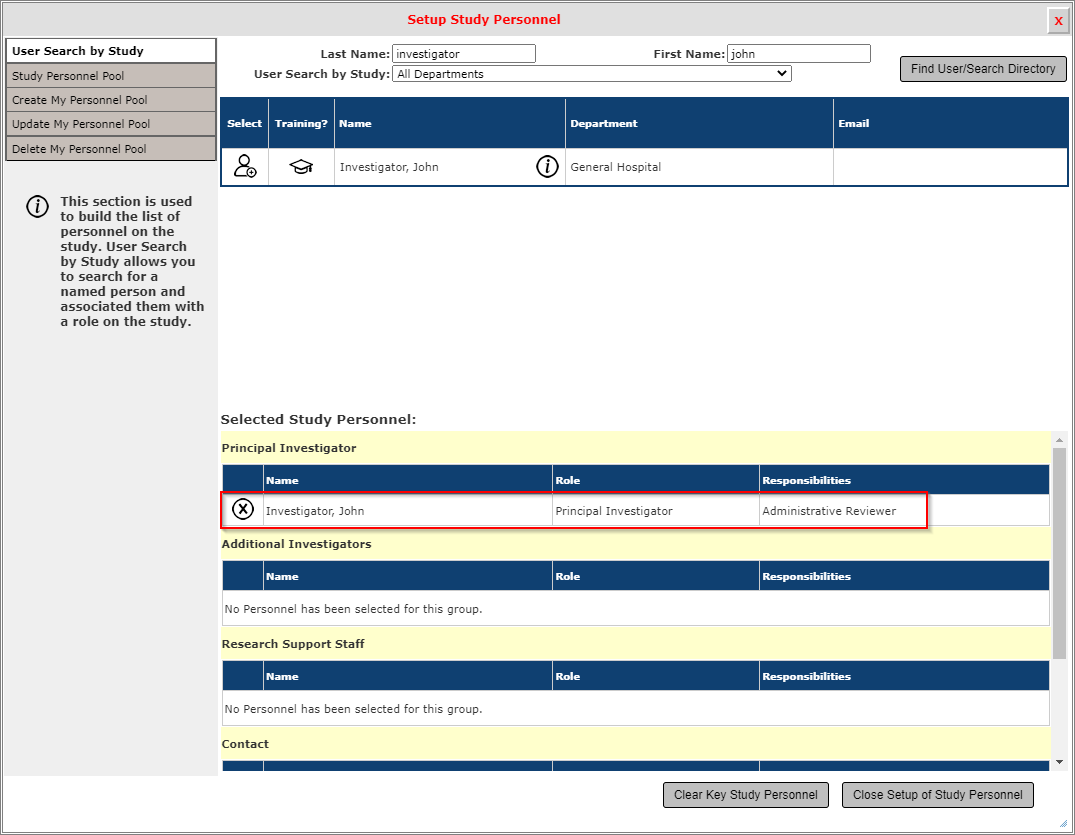Click Additional Investigators section heading
The image size is (1075, 835).
(x=296, y=544)
